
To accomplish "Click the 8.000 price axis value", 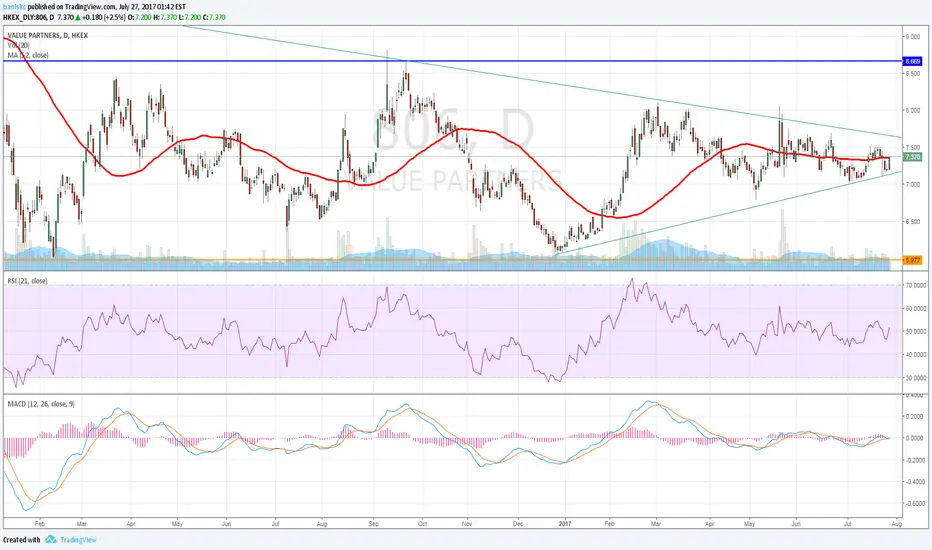I will pyautogui.click(x=912, y=111).
